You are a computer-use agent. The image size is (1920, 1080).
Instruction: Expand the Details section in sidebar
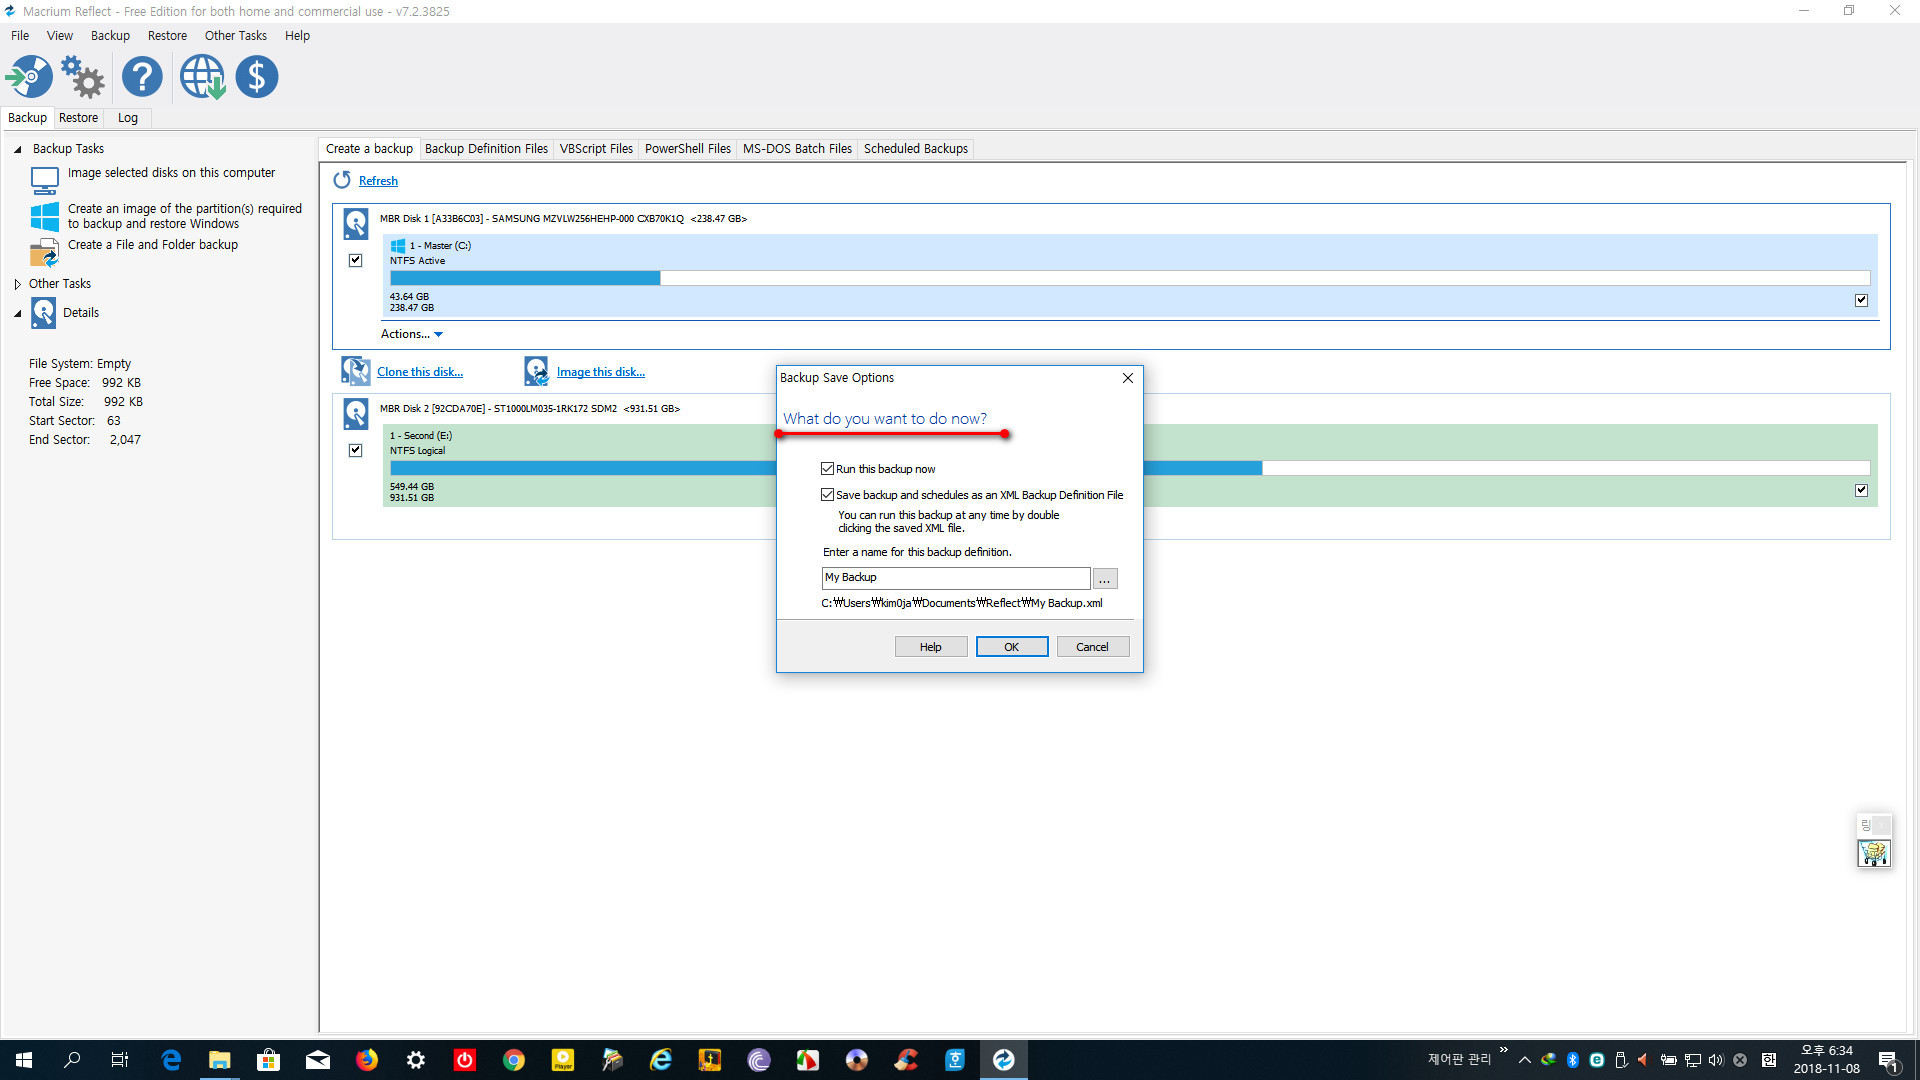point(18,313)
